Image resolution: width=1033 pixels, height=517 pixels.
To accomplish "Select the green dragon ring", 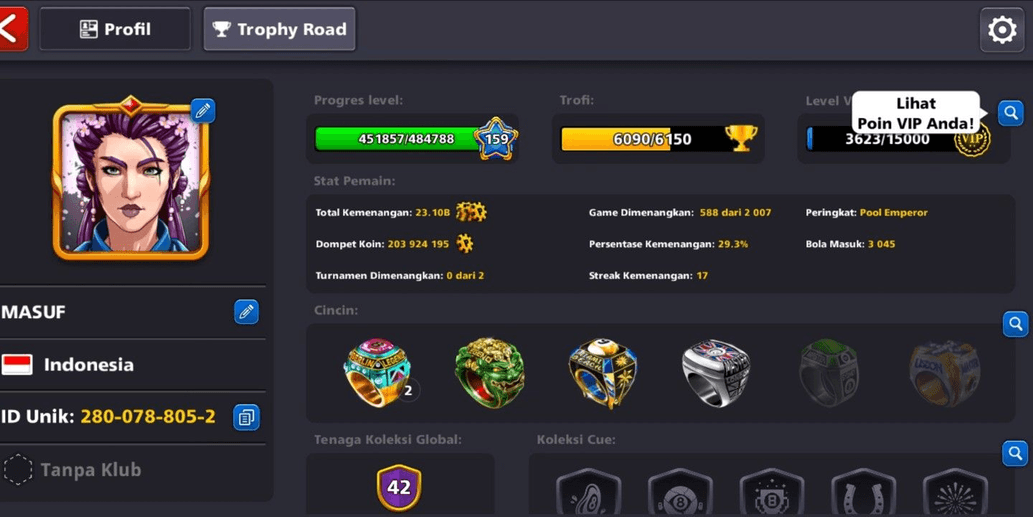I will (x=489, y=372).
